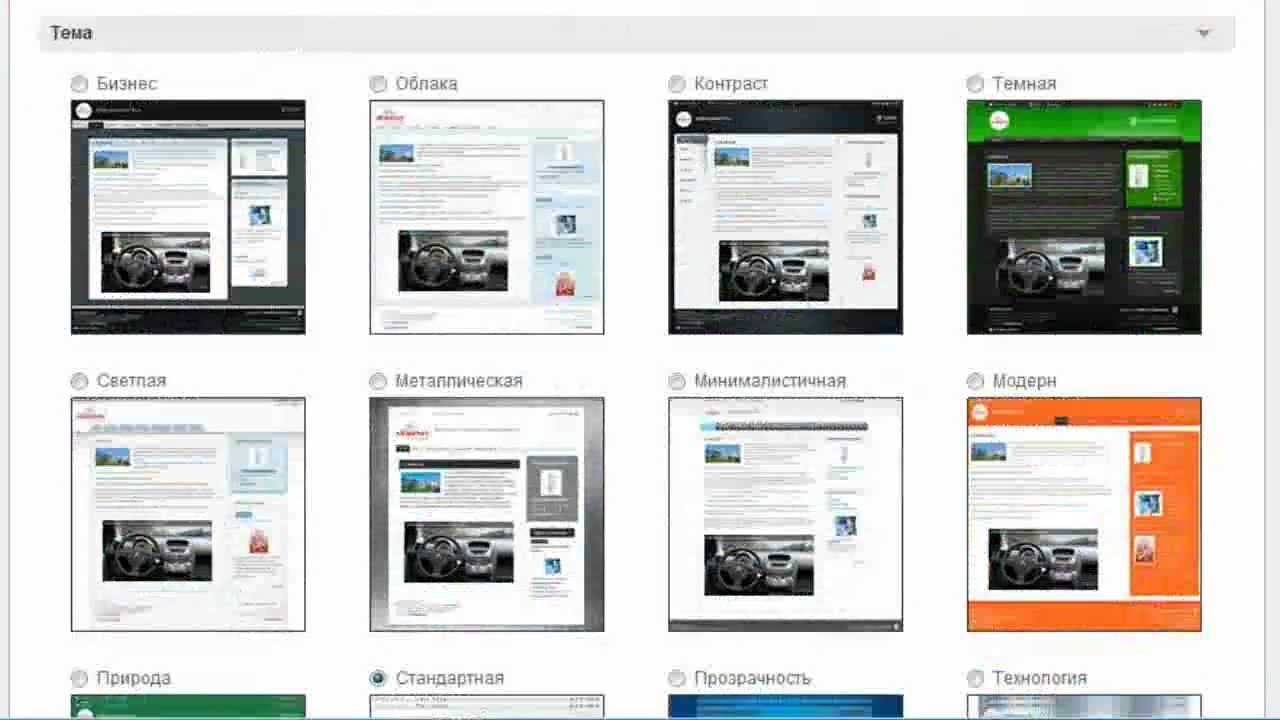This screenshot has height=720, width=1280.
Task: Select the Бизнес theme radio button
Action: pyautogui.click(x=79, y=84)
